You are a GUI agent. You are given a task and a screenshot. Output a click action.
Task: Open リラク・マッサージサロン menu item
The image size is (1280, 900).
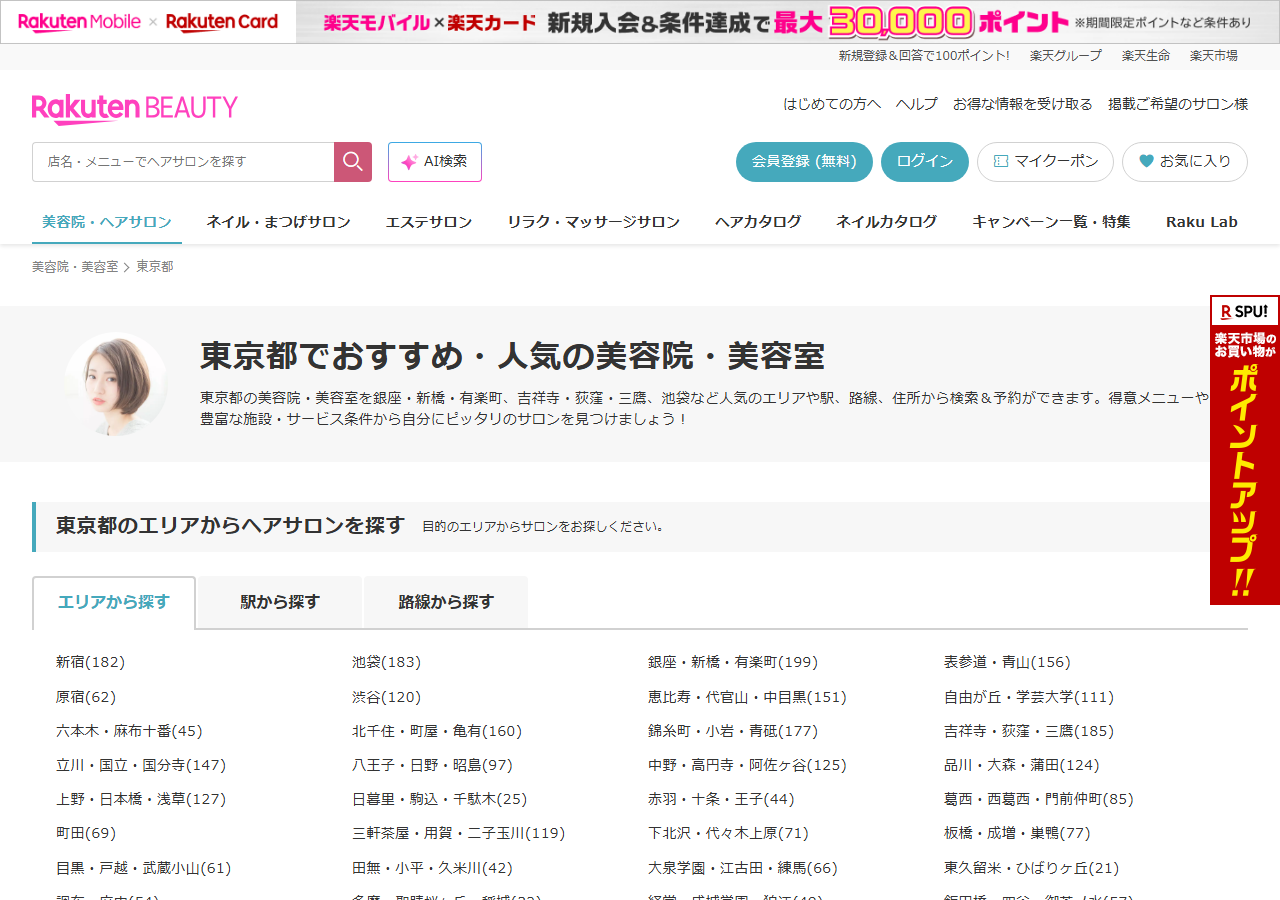pos(593,222)
